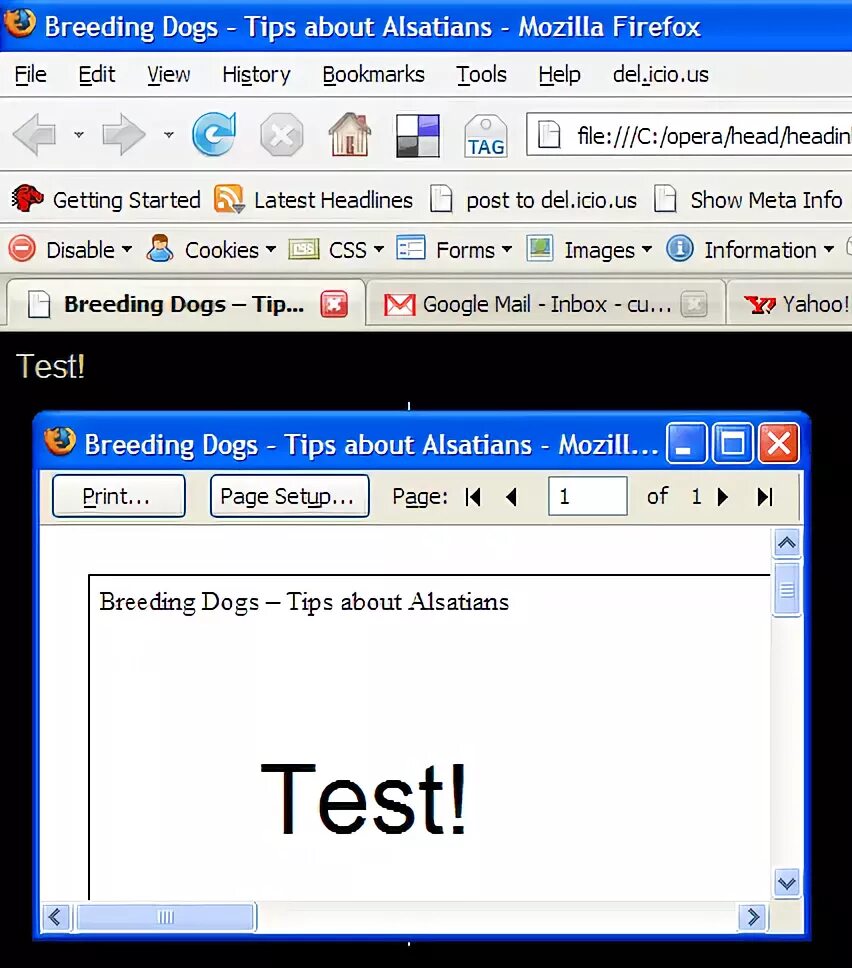Close the Breeding Dogs tab
Image resolution: width=852 pixels, height=968 pixels.
click(x=334, y=304)
